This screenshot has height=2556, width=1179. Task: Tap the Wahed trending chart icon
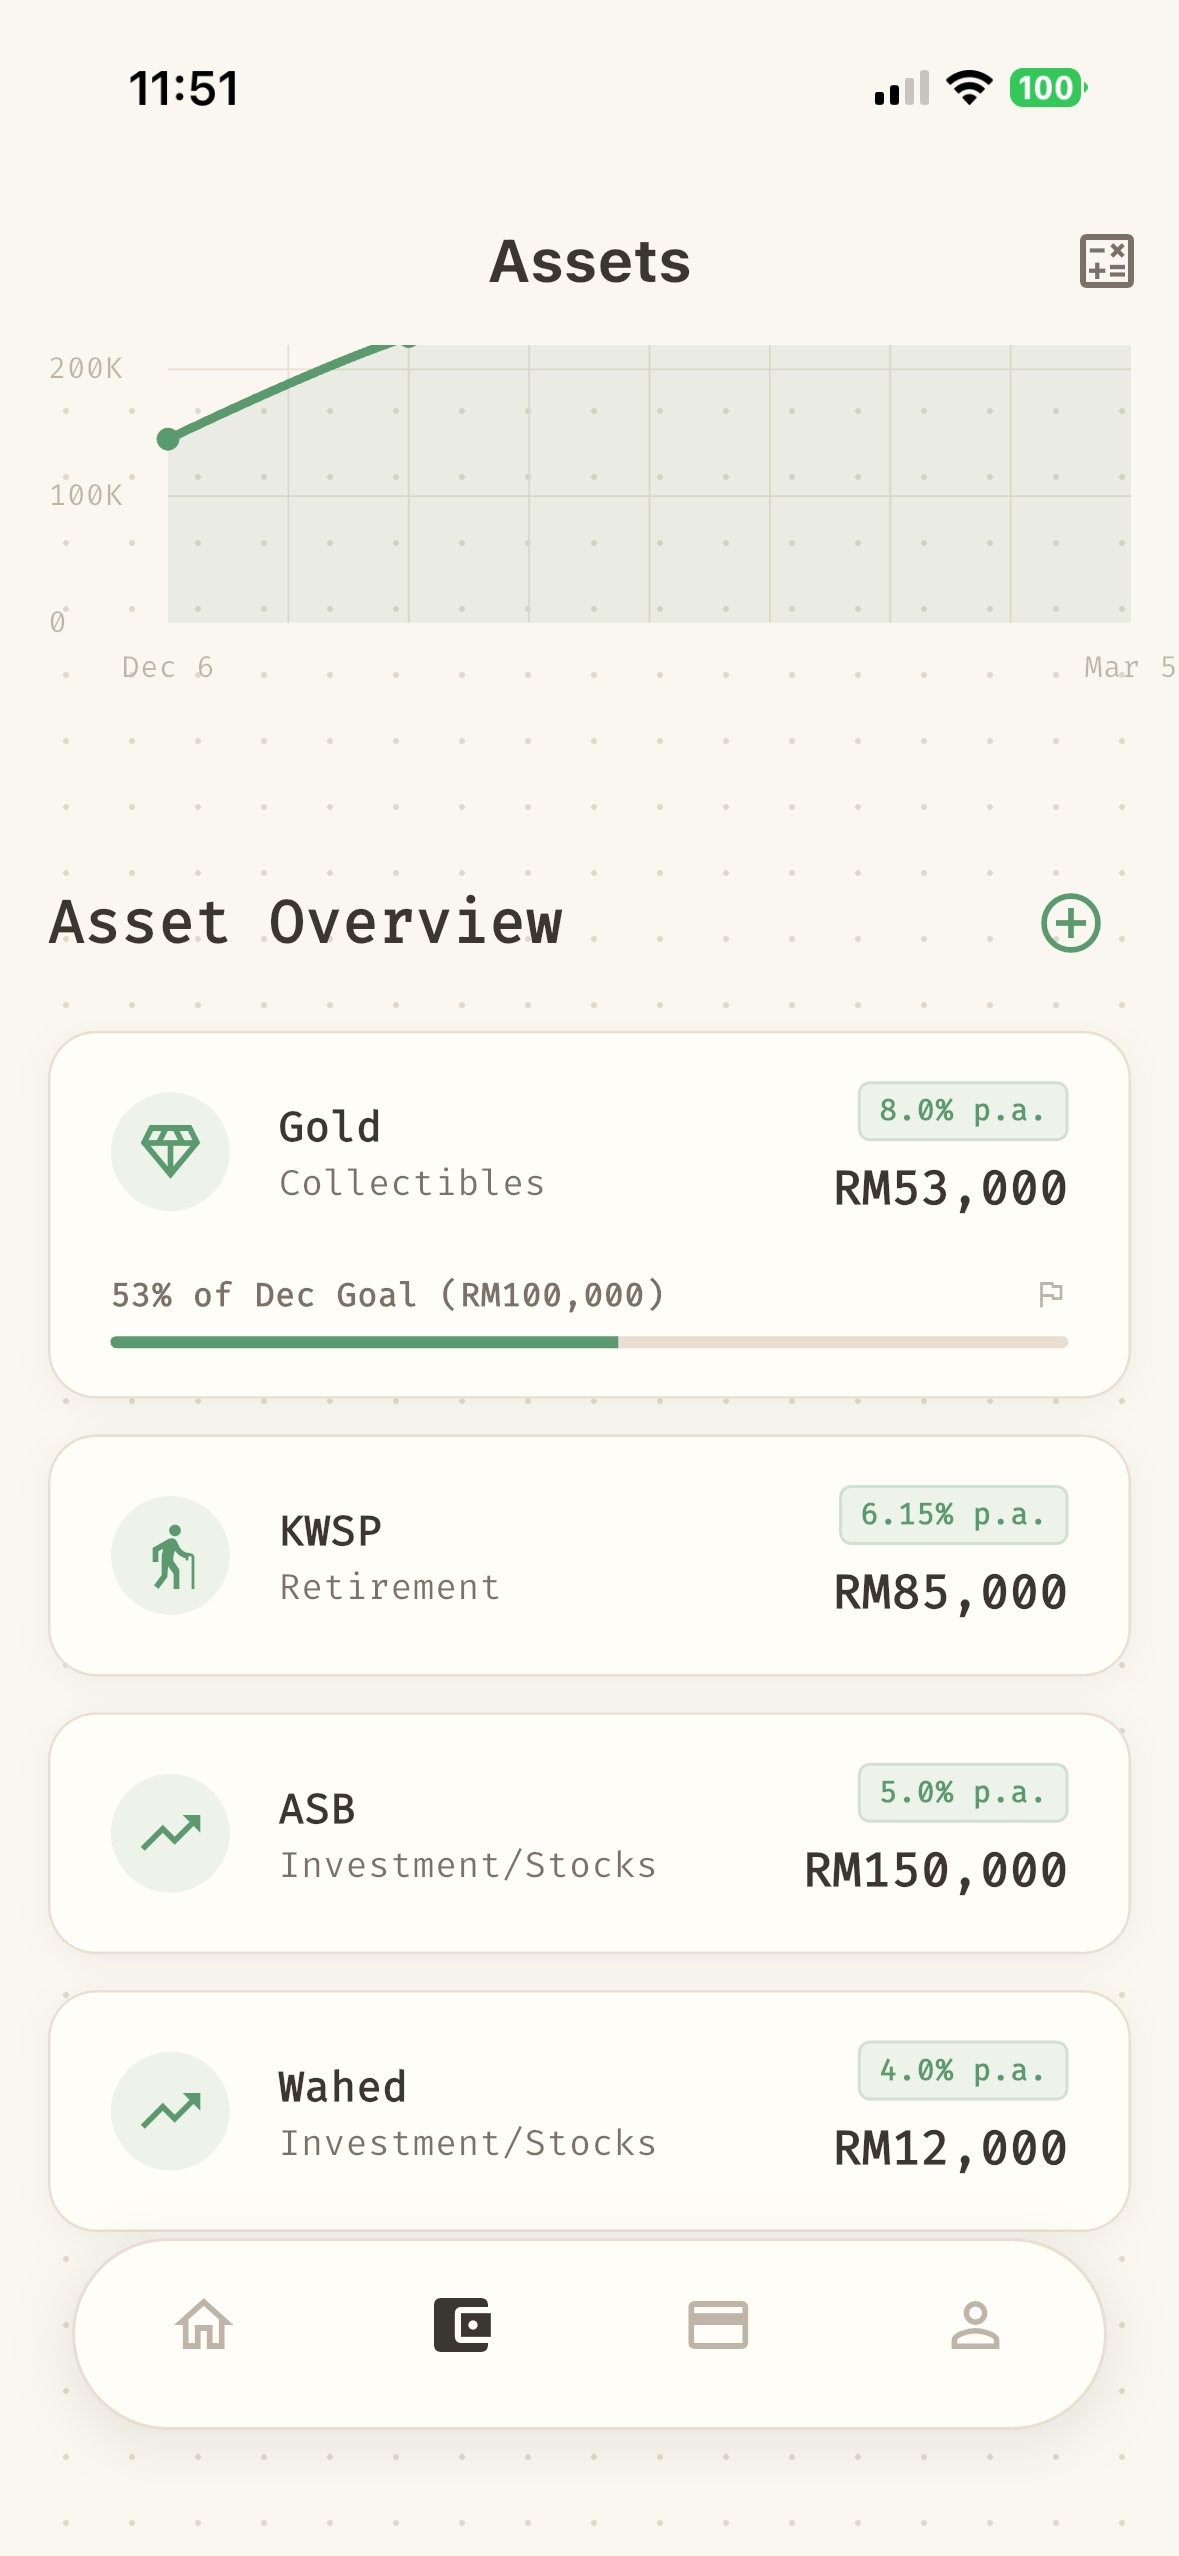tap(170, 2111)
